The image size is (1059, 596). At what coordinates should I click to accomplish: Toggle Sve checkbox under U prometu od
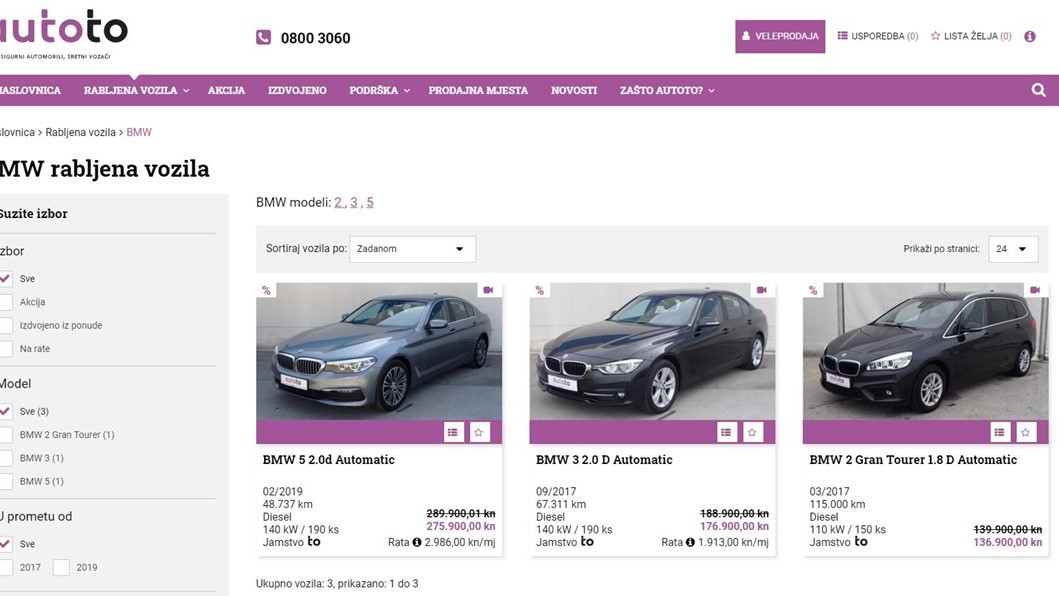(x=5, y=544)
